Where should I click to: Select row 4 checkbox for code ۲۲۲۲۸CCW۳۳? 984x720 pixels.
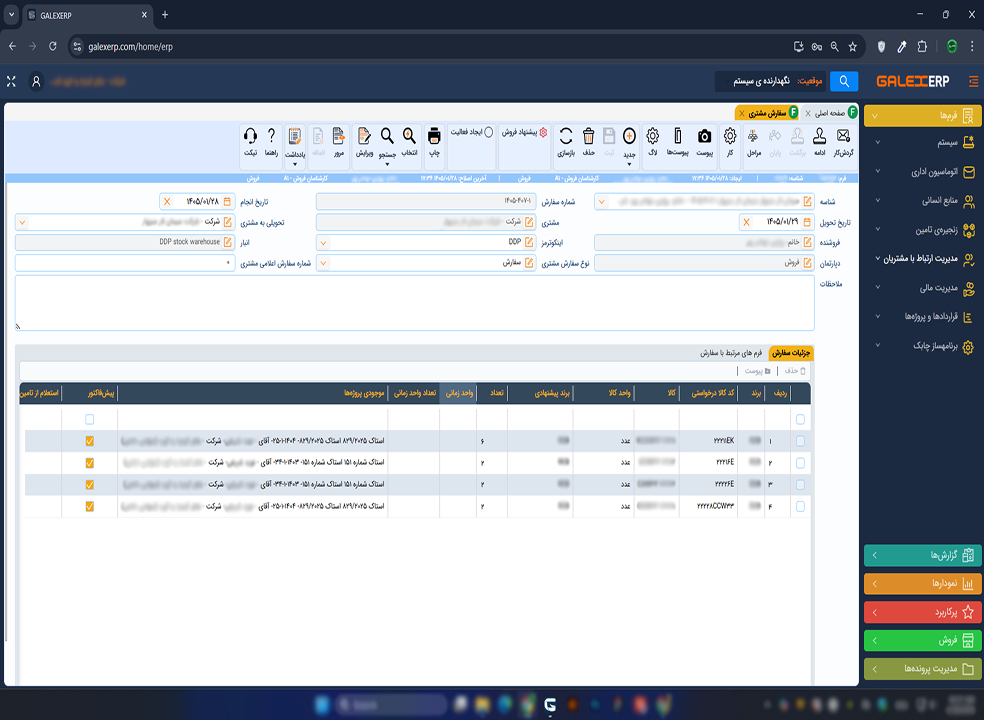coord(800,507)
